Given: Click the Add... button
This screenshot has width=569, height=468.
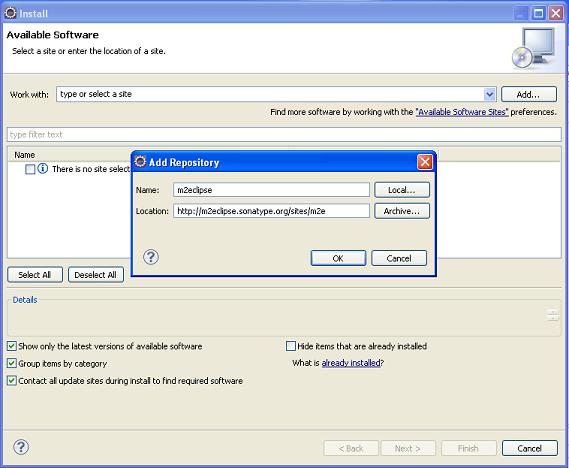Looking at the screenshot, I should pyautogui.click(x=529, y=94).
